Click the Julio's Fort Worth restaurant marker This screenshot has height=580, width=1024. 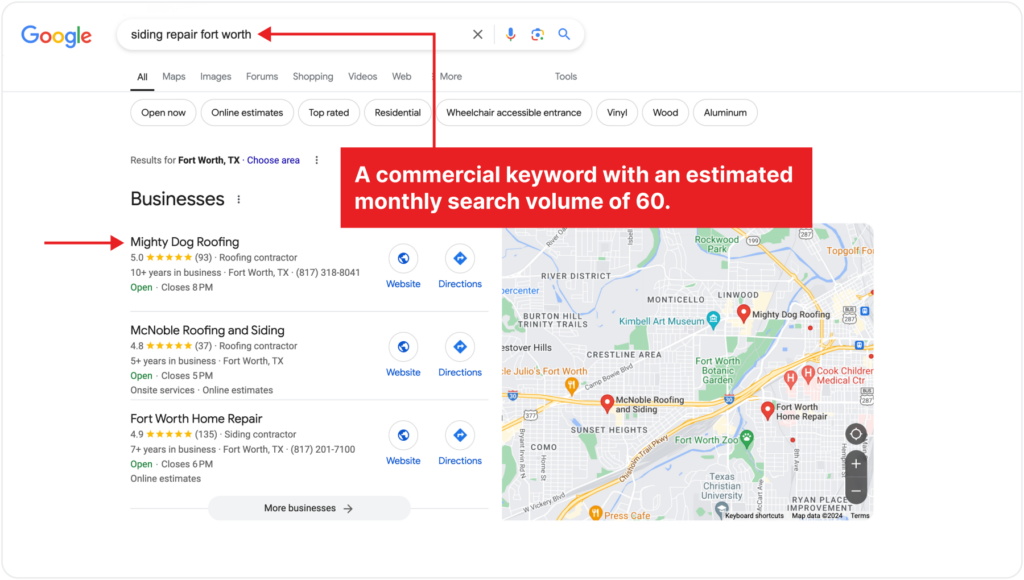pyautogui.click(x=571, y=386)
